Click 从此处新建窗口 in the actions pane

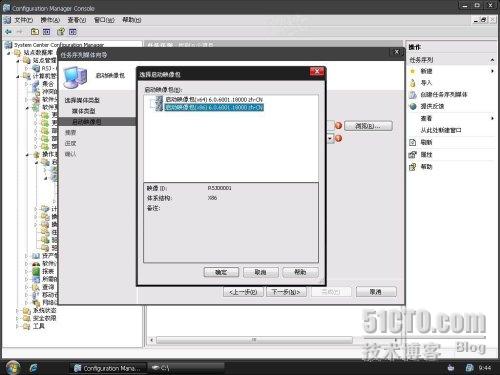pyautogui.click(x=441, y=130)
